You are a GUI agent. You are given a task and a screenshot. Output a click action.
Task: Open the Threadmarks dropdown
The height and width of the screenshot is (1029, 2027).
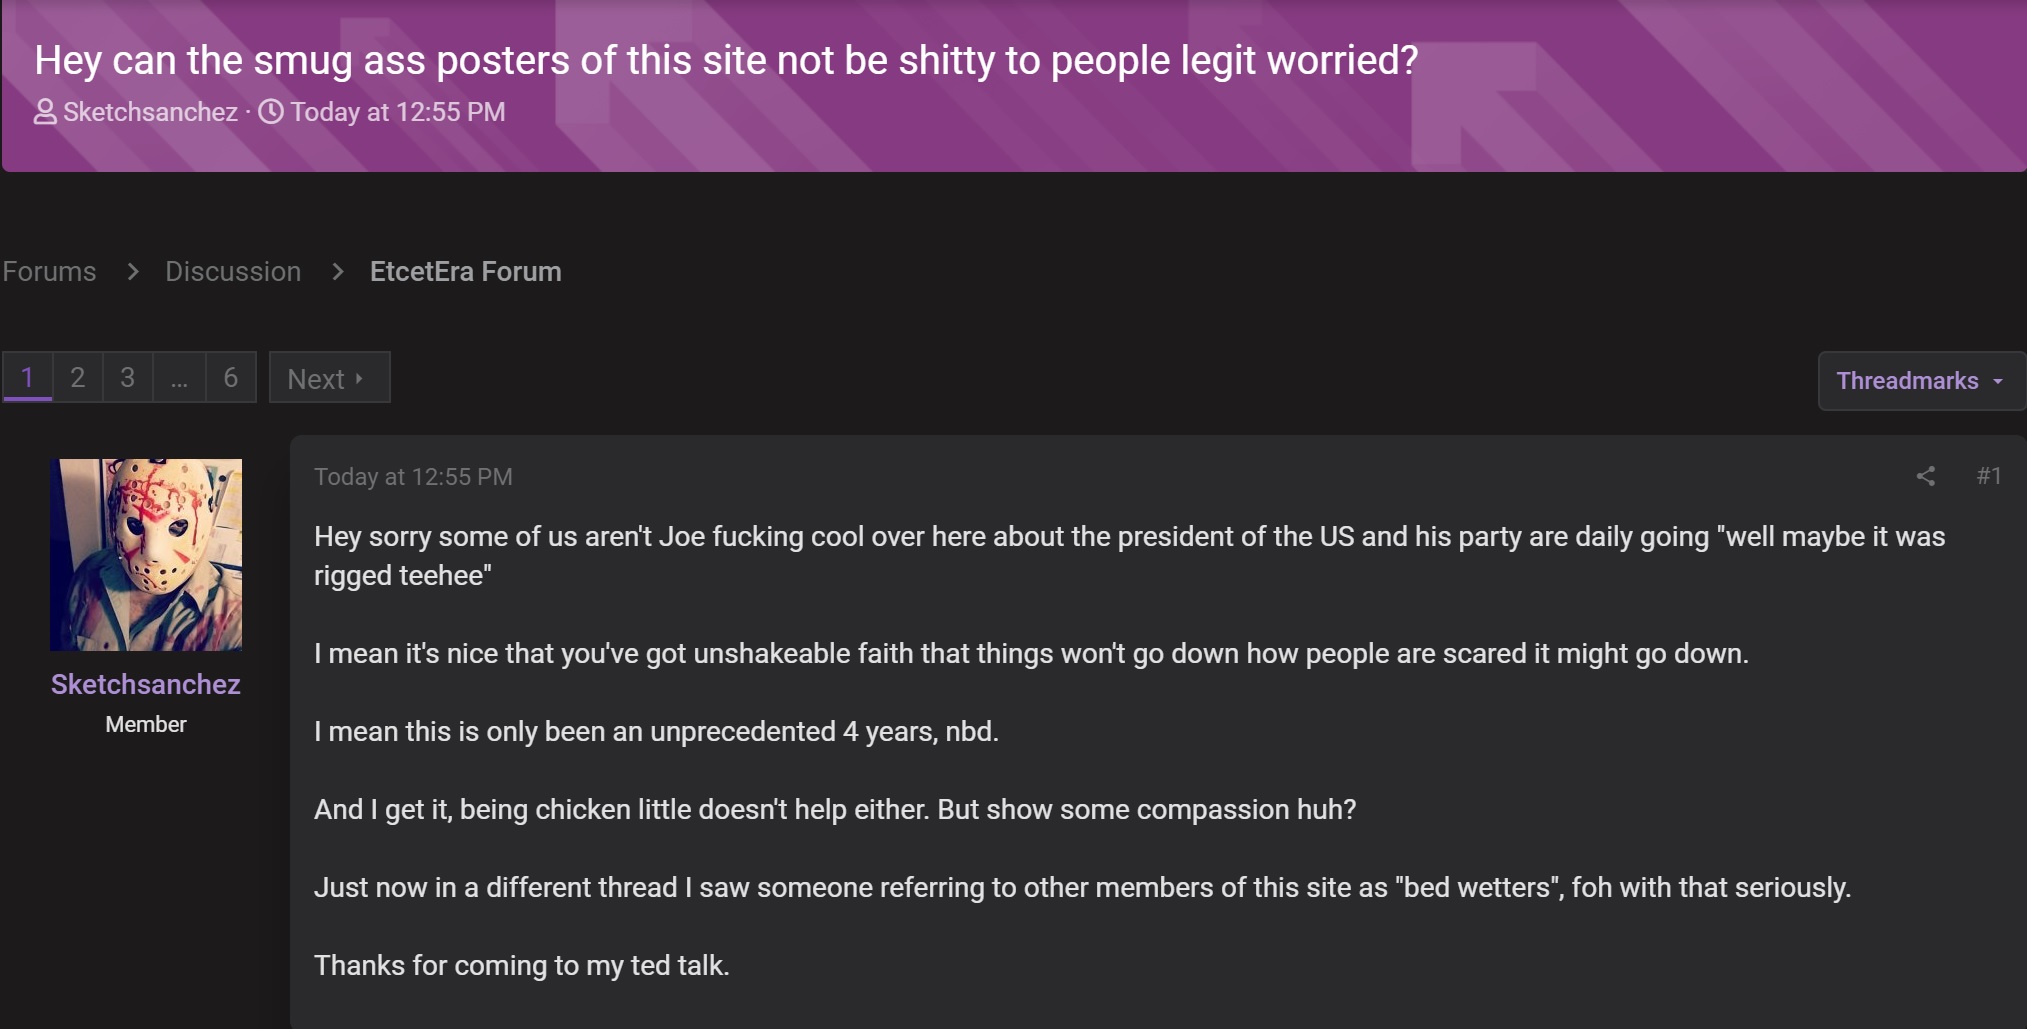click(1921, 381)
